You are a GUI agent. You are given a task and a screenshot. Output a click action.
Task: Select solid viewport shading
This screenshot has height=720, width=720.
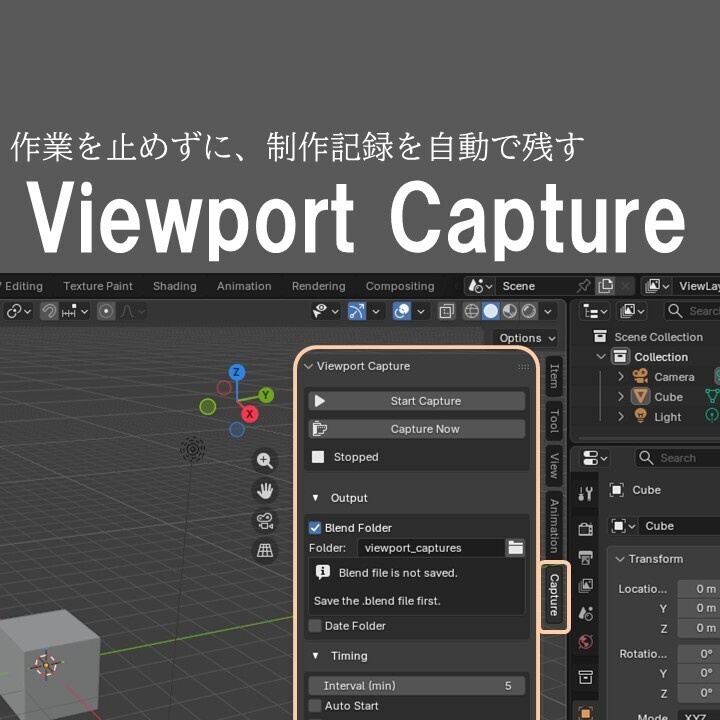pos(490,311)
